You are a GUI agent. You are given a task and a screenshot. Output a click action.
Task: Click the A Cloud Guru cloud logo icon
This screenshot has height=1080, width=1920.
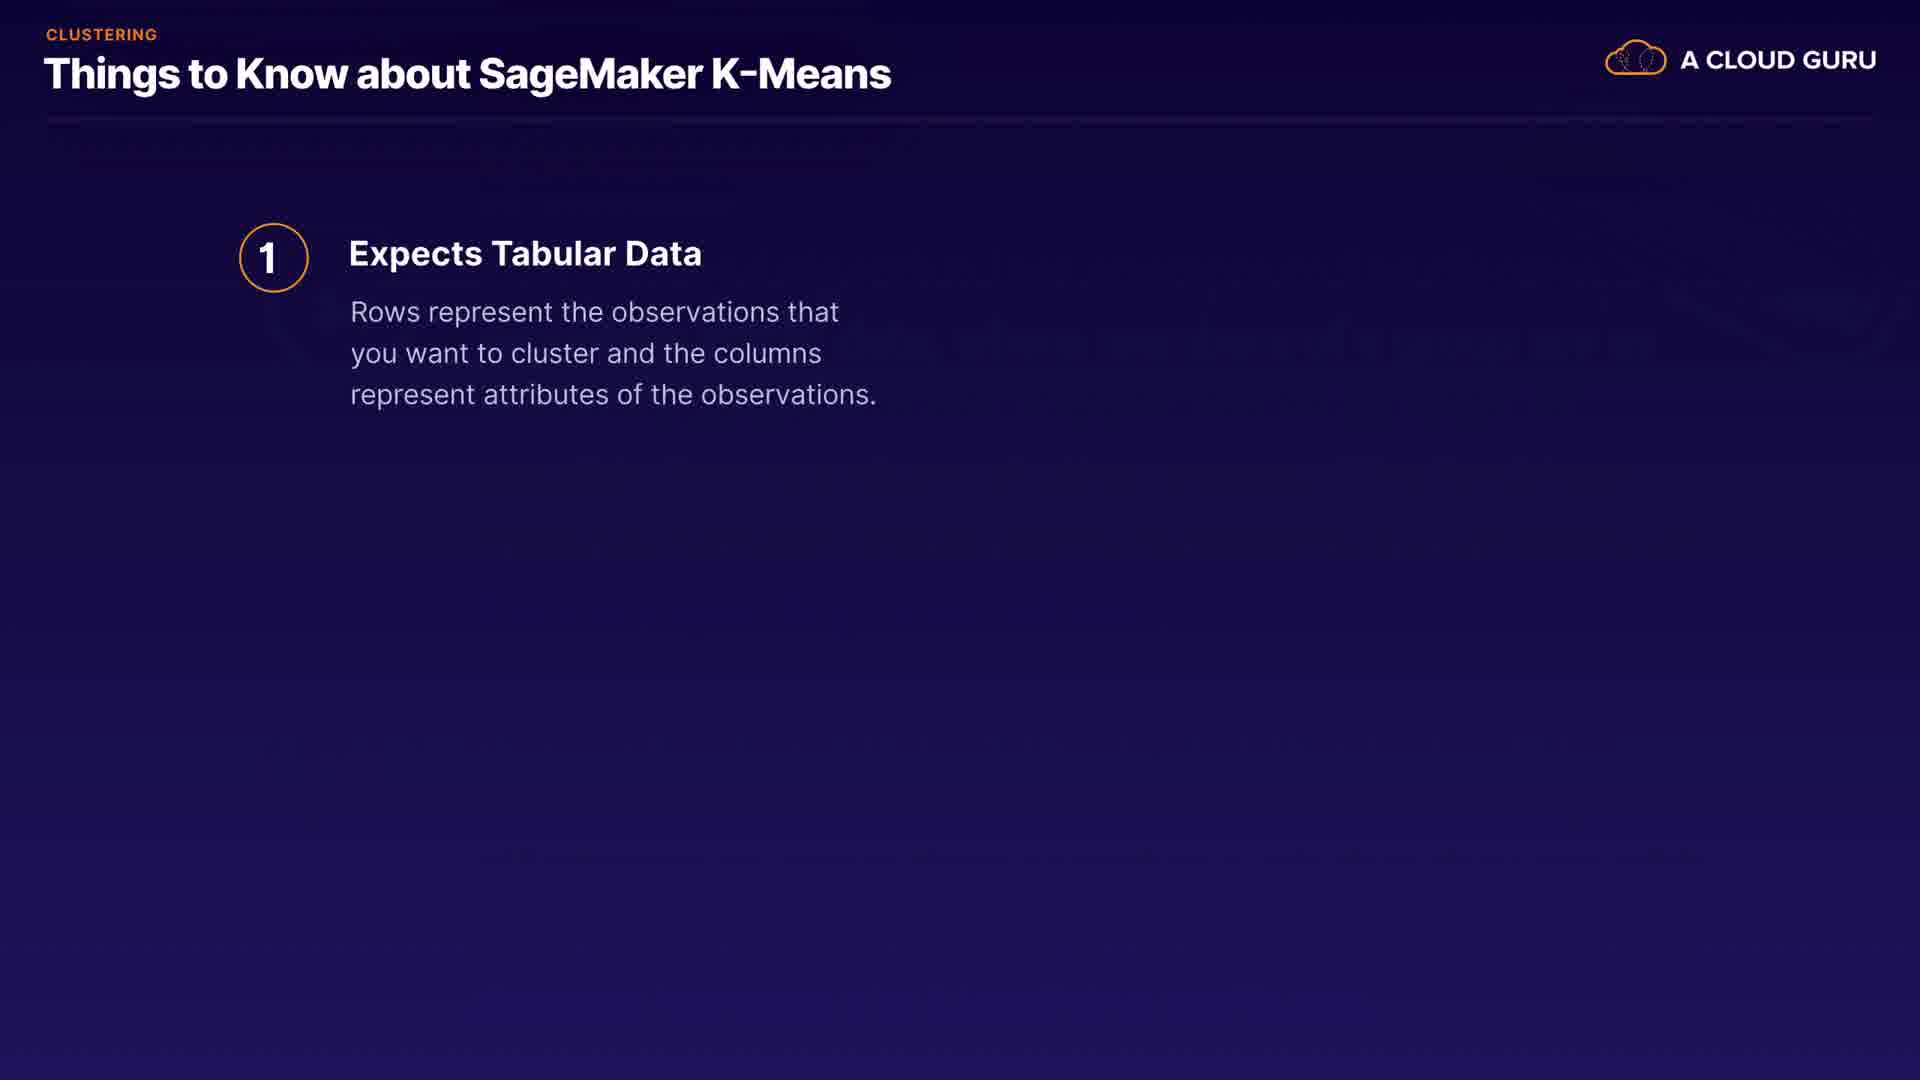(1635, 59)
